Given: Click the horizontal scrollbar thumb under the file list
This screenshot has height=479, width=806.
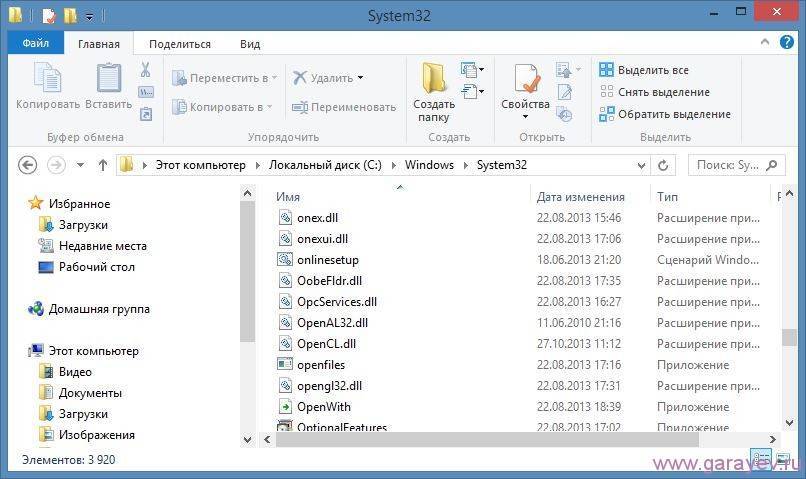Looking at the screenshot, I should pos(487,439).
